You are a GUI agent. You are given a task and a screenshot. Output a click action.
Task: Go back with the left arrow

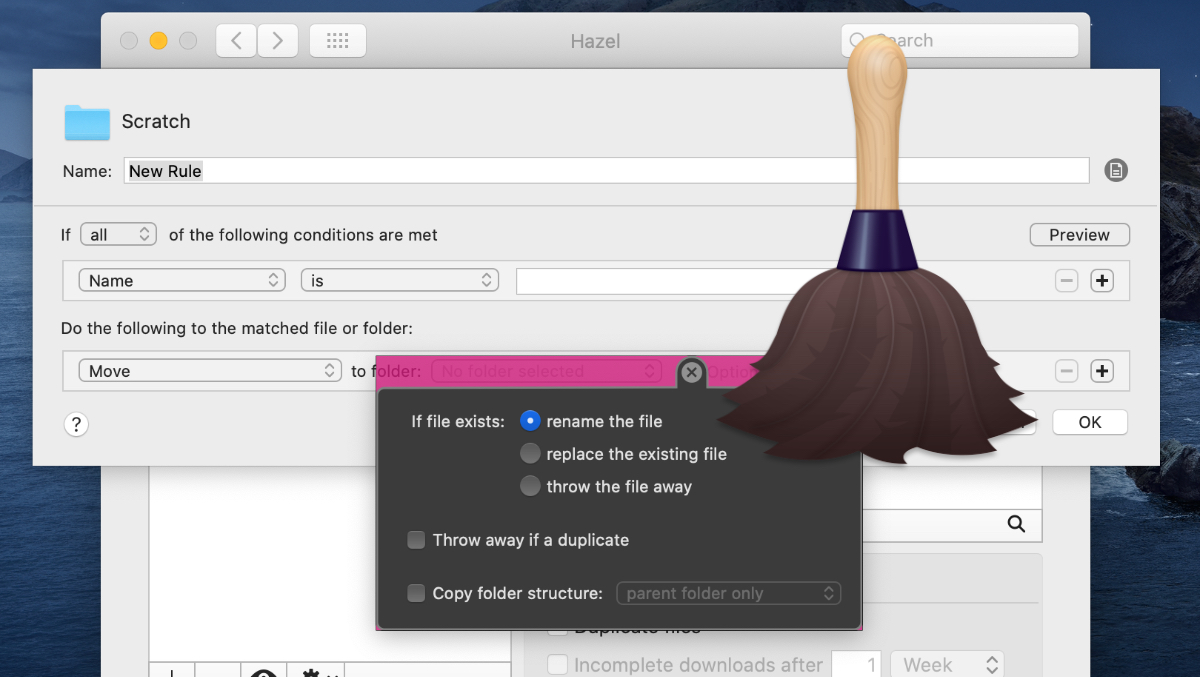click(236, 41)
